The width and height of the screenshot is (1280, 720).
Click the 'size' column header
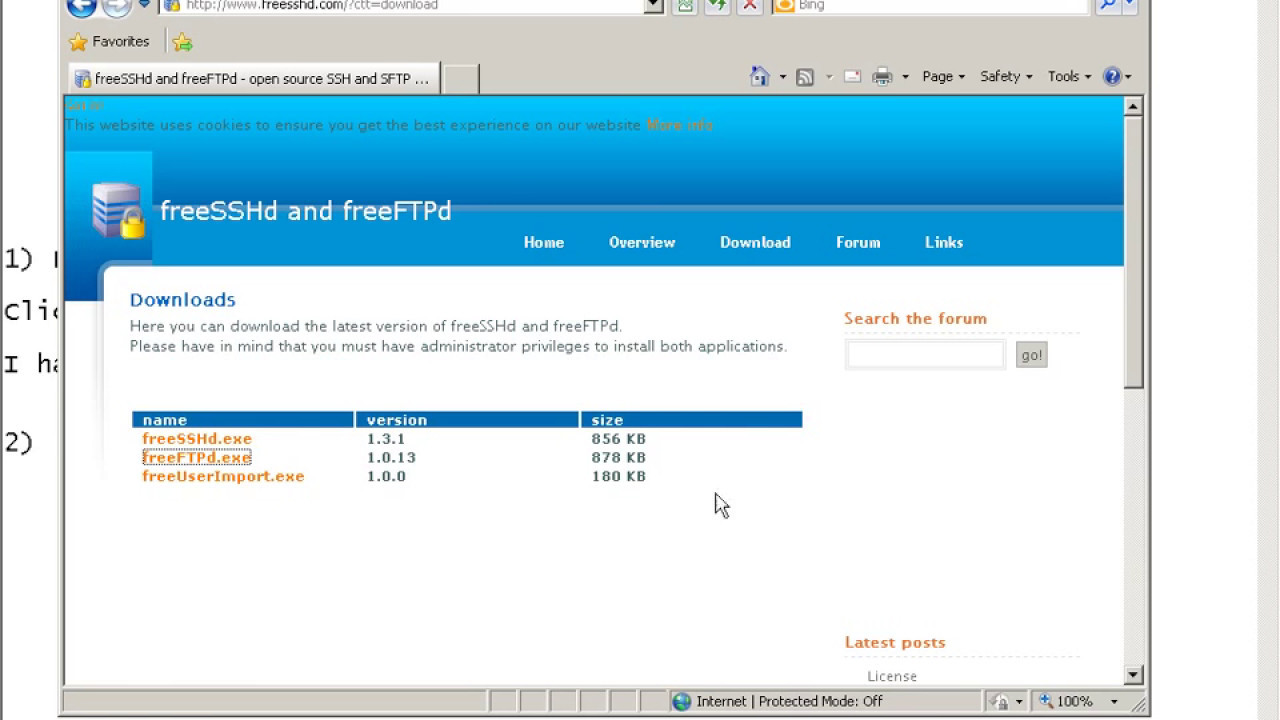click(x=692, y=420)
